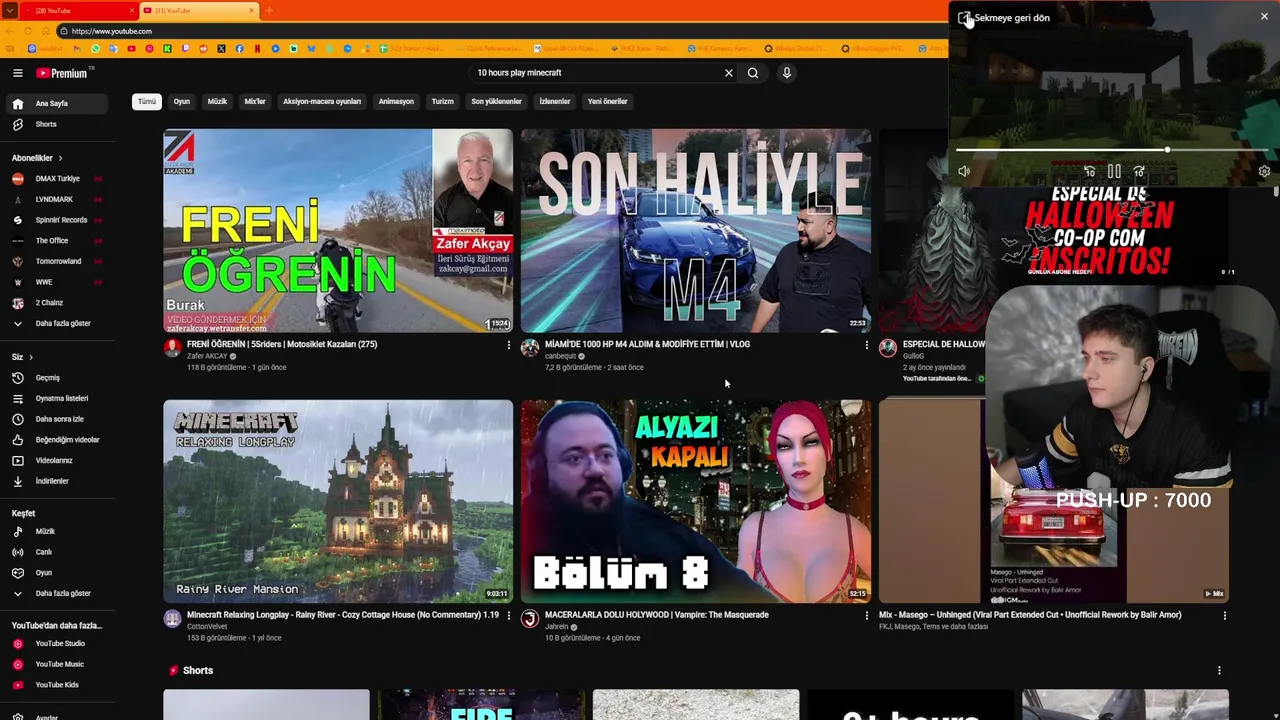Expand the Siz section arrow
Viewport: 1280px width, 720px height.
click(31, 357)
